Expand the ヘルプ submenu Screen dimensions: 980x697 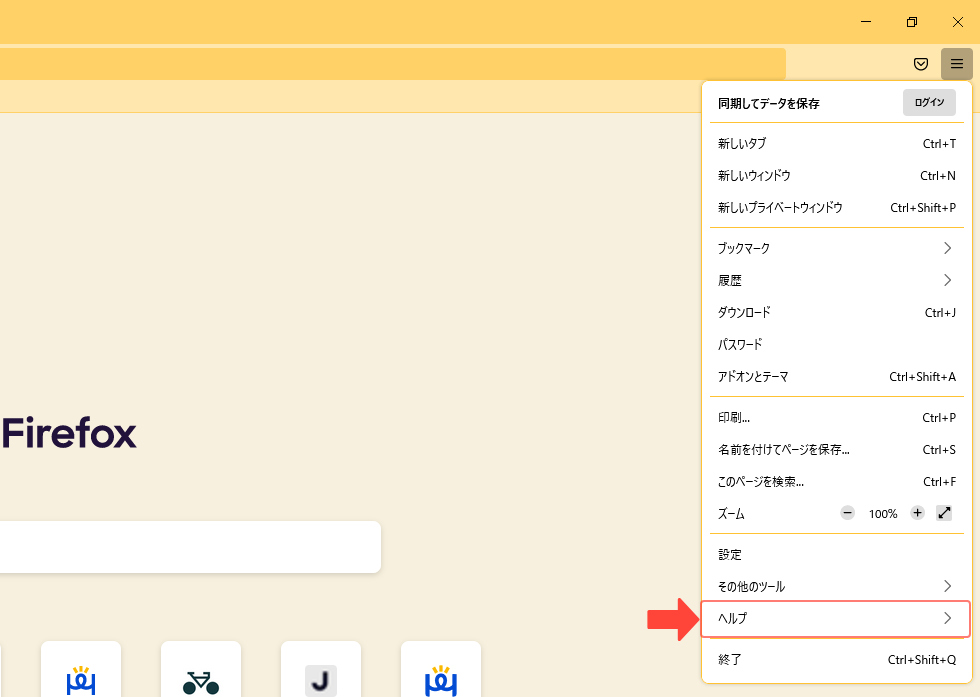click(836, 618)
